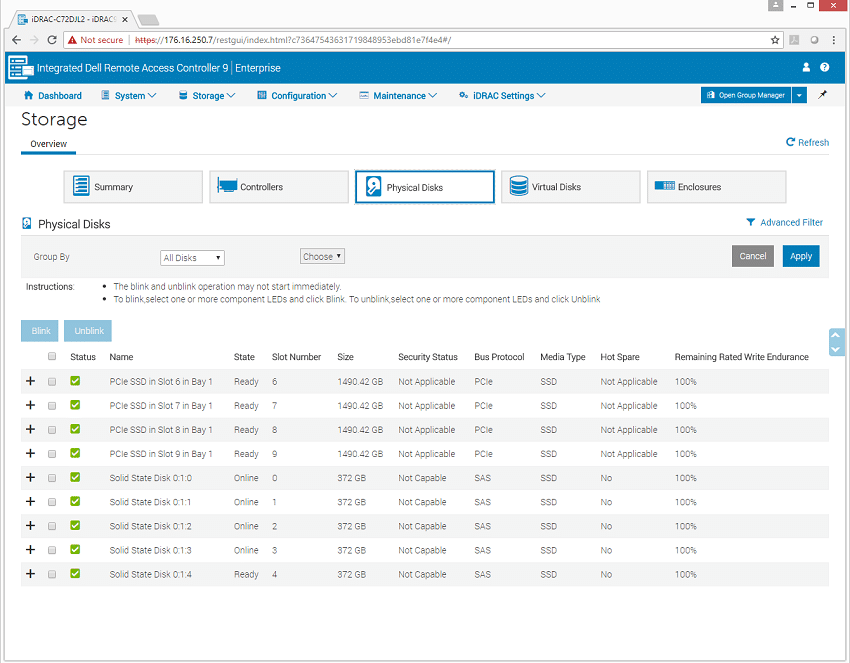850x663 pixels.
Task: Click the PDF extension icon in browser toolbar
Action: pyautogui.click(x=794, y=40)
